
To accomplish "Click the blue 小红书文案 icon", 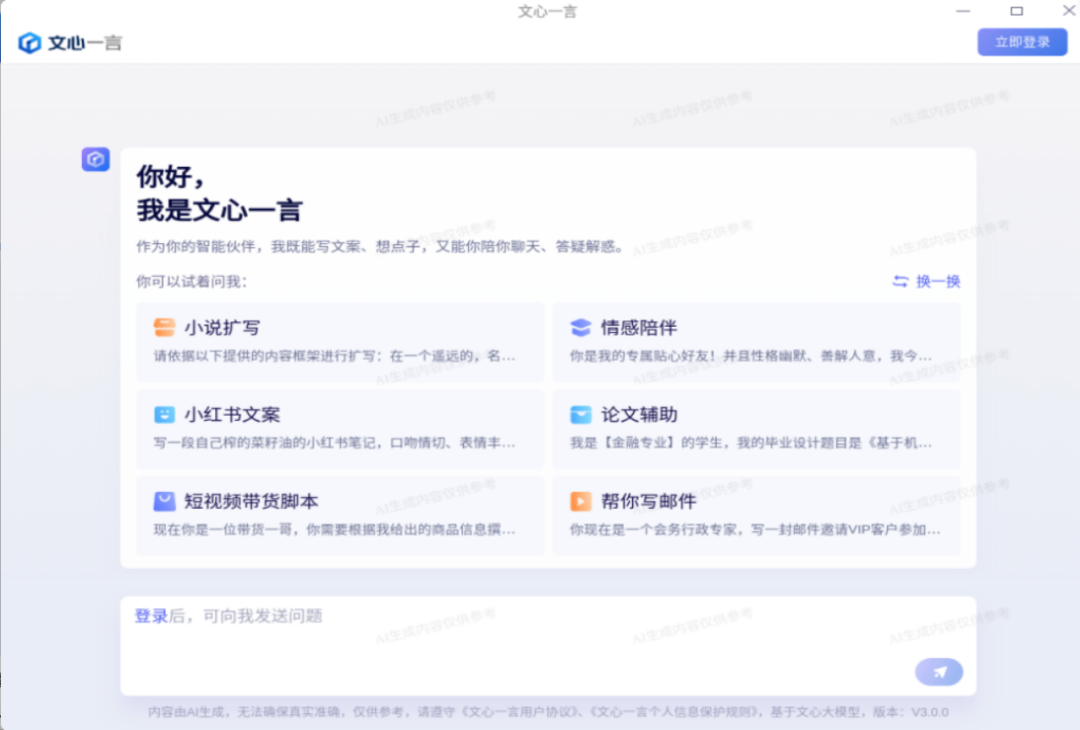I will coord(164,414).
